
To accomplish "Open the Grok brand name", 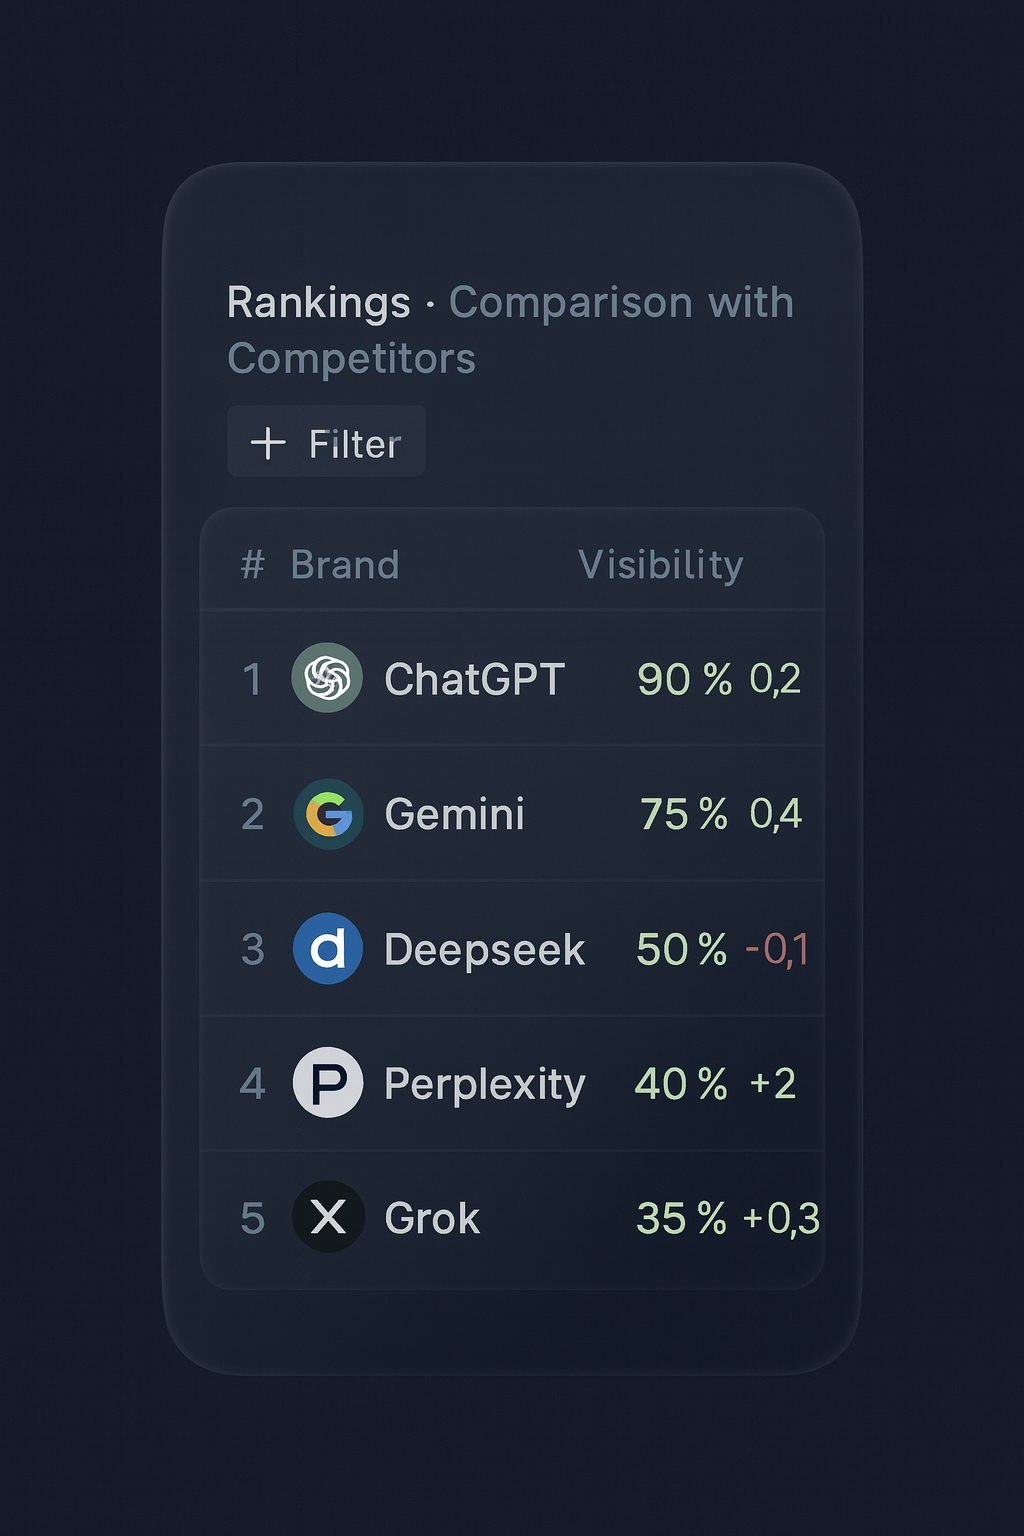I will pyautogui.click(x=432, y=1219).
